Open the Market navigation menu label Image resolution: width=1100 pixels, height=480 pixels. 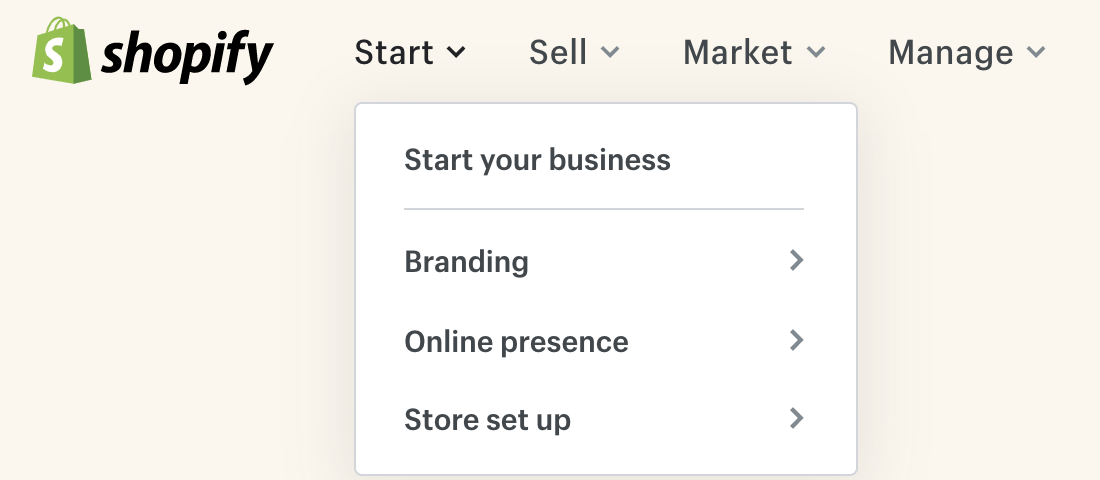(x=738, y=53)
